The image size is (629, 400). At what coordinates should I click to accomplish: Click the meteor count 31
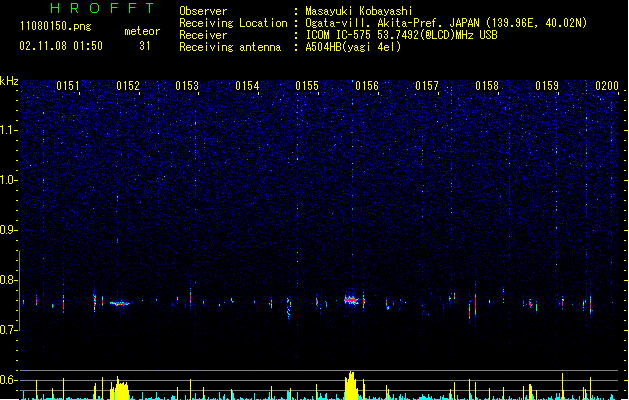(x=145, y=46)
